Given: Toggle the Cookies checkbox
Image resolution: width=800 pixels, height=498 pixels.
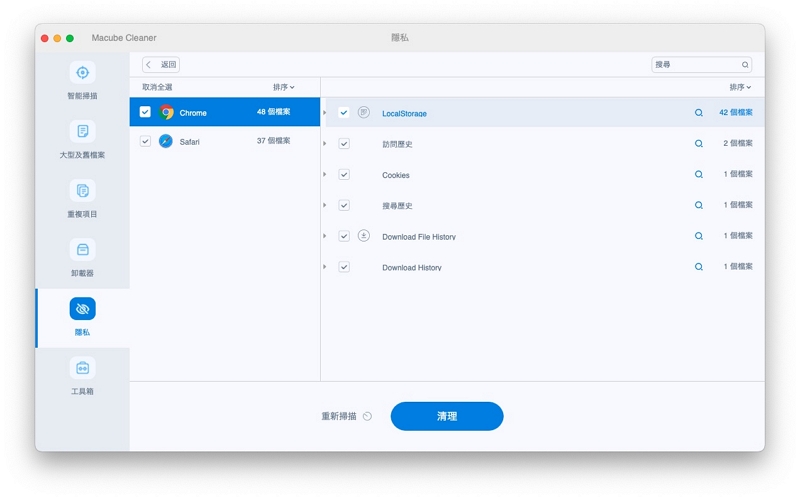Looking at the screenshot, I should point(344,175).
